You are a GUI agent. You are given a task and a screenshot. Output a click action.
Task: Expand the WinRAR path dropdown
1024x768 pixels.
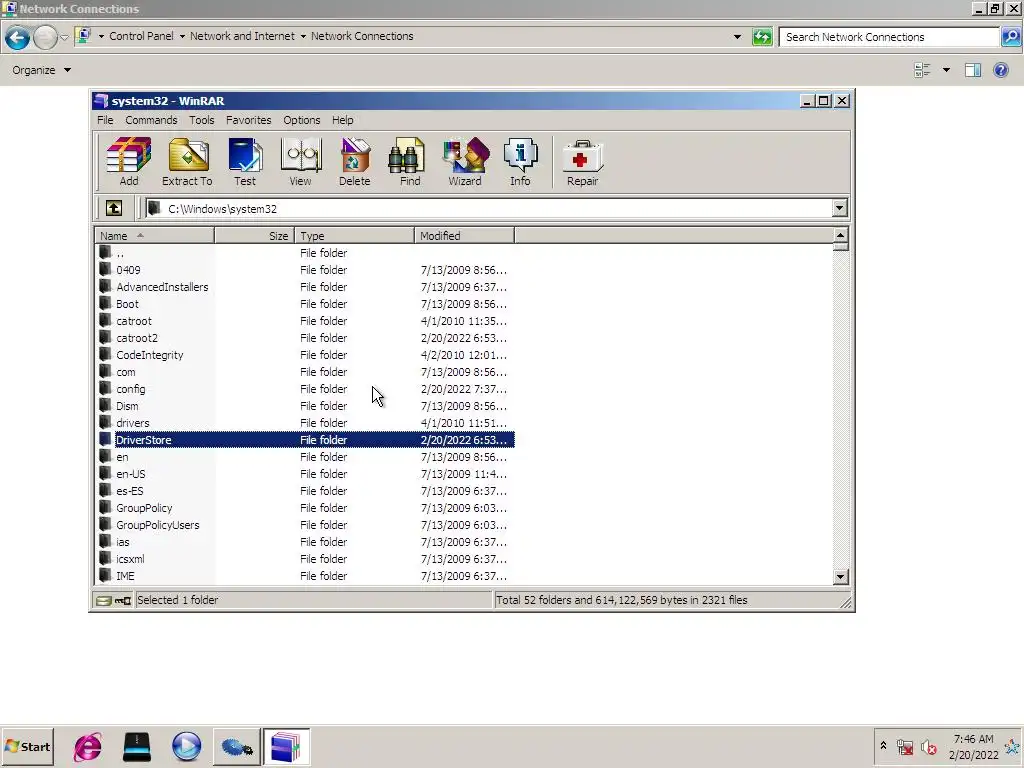coord(840,208)
